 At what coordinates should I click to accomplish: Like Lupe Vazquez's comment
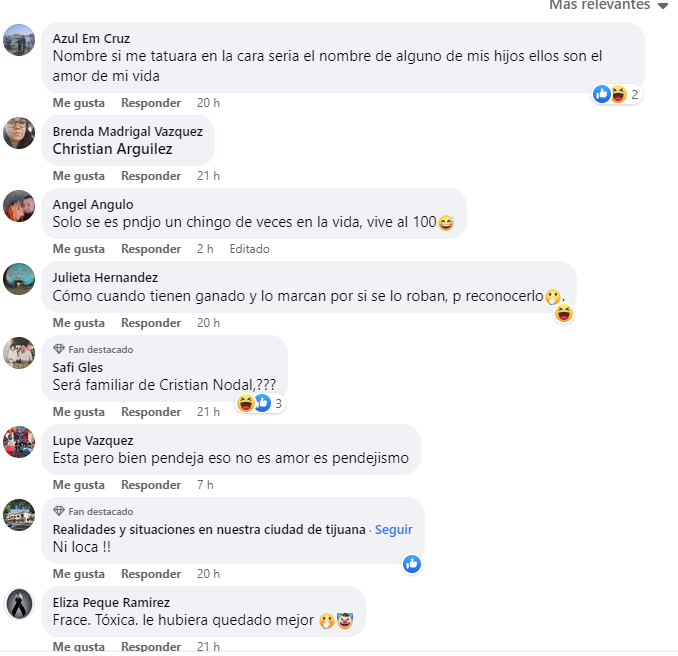pyautogui.click(x=79, y=485)
